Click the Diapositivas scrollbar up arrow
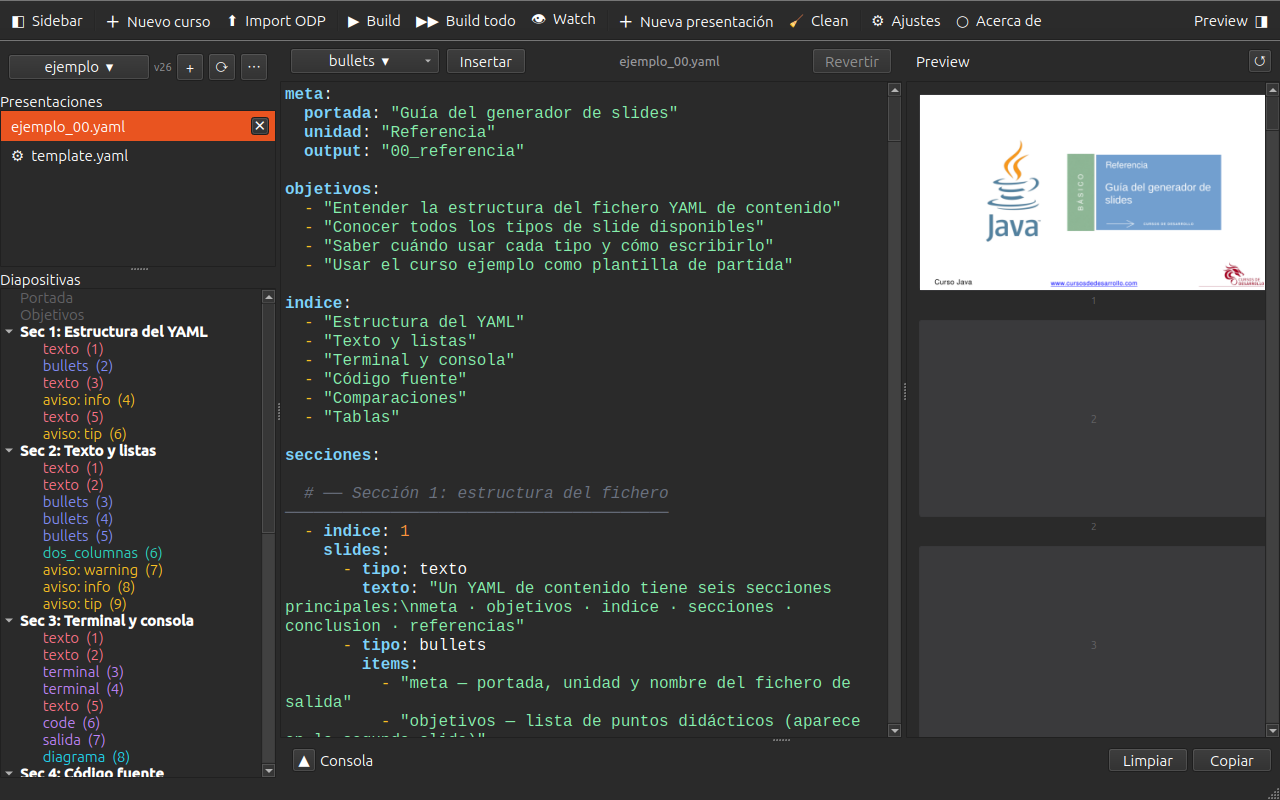Screen dimensions: 1280x800 268,297
